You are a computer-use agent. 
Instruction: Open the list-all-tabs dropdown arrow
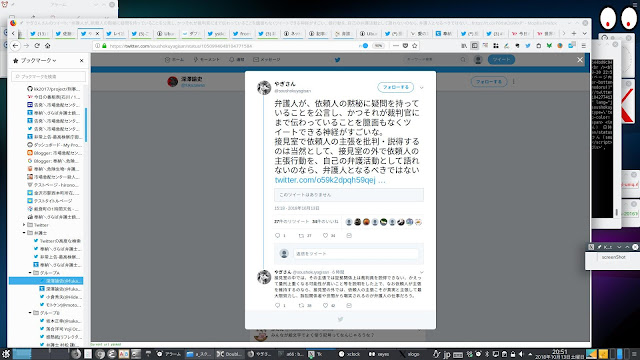coord(584,33)
